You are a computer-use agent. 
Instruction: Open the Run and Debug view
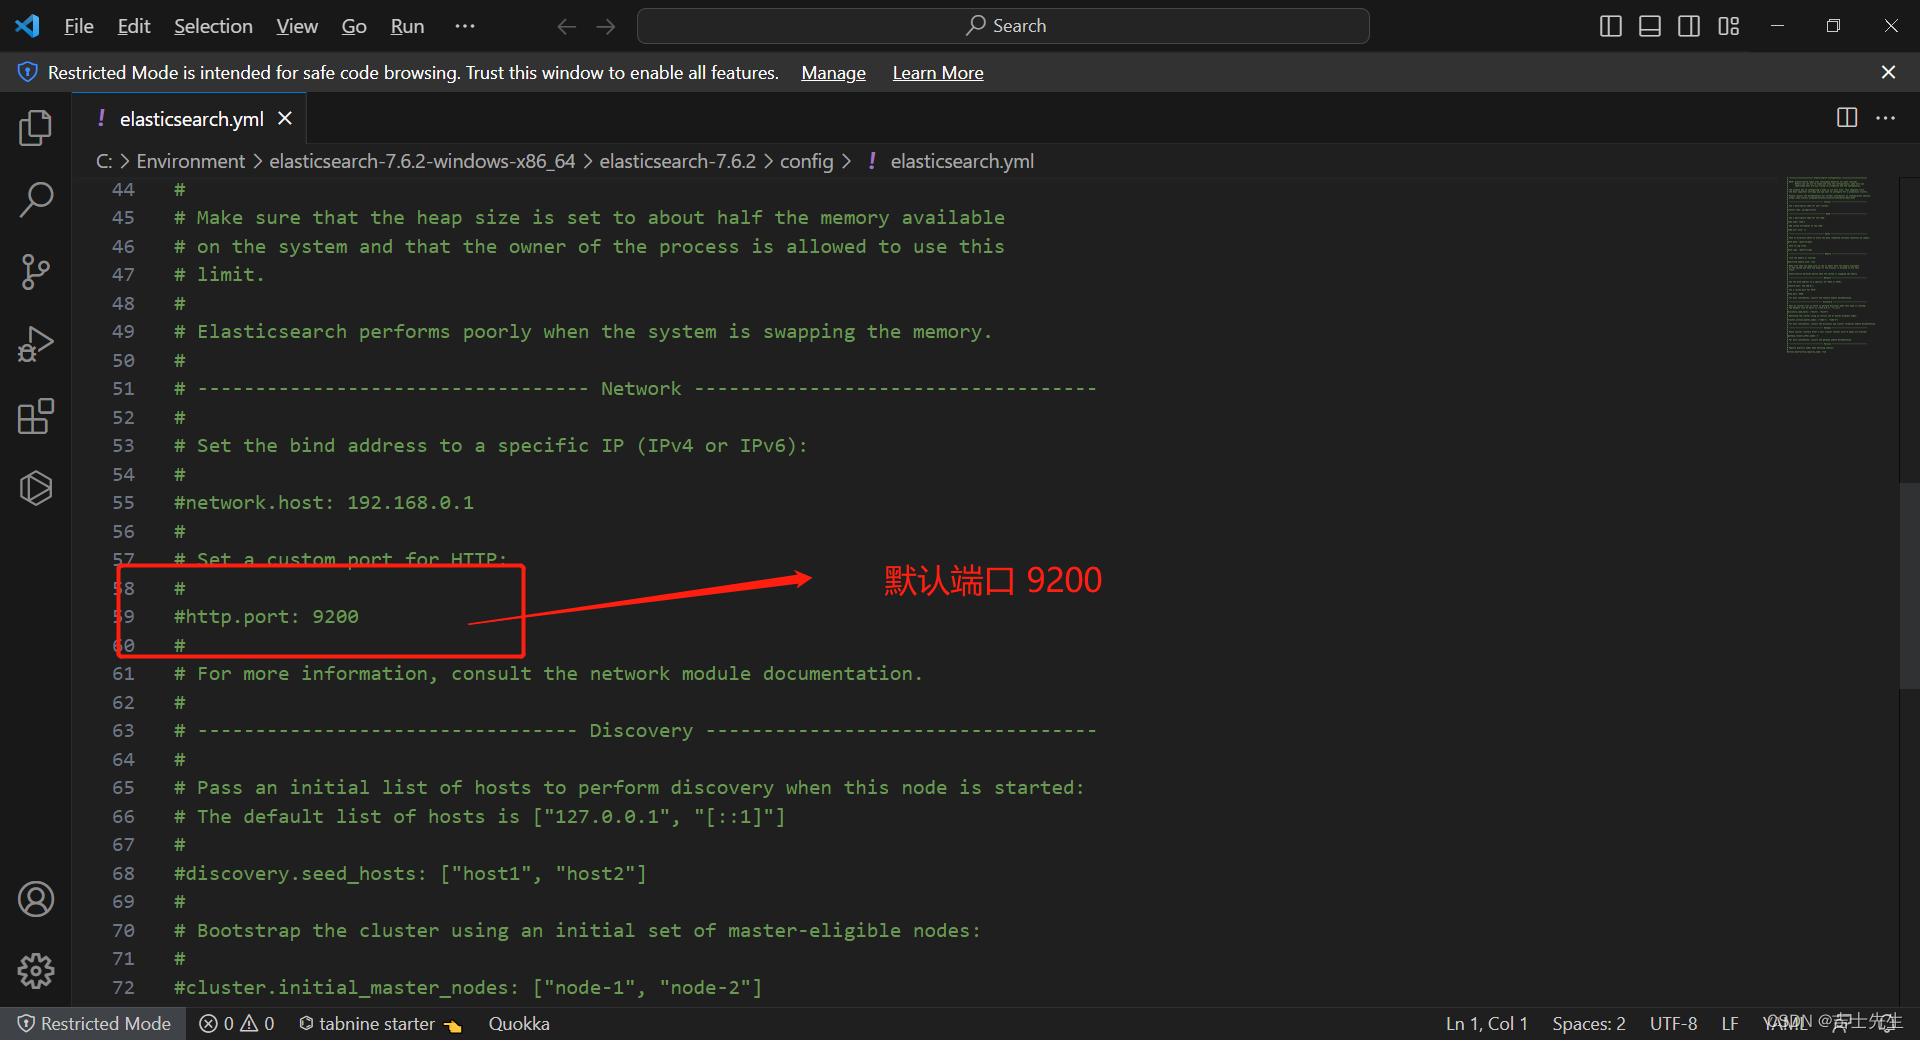point(36,344)
